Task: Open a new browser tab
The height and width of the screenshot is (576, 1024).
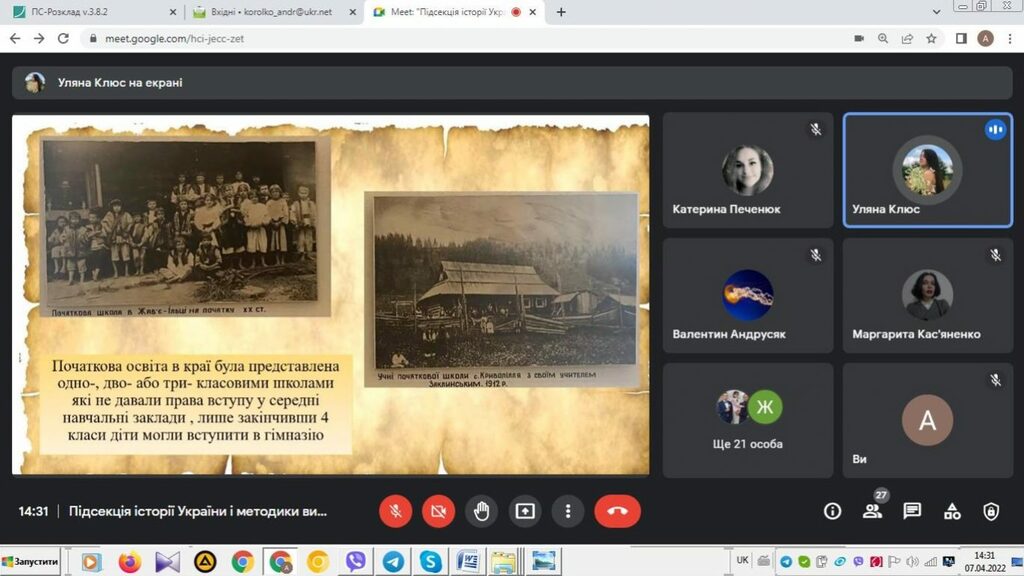Action: 561,12
